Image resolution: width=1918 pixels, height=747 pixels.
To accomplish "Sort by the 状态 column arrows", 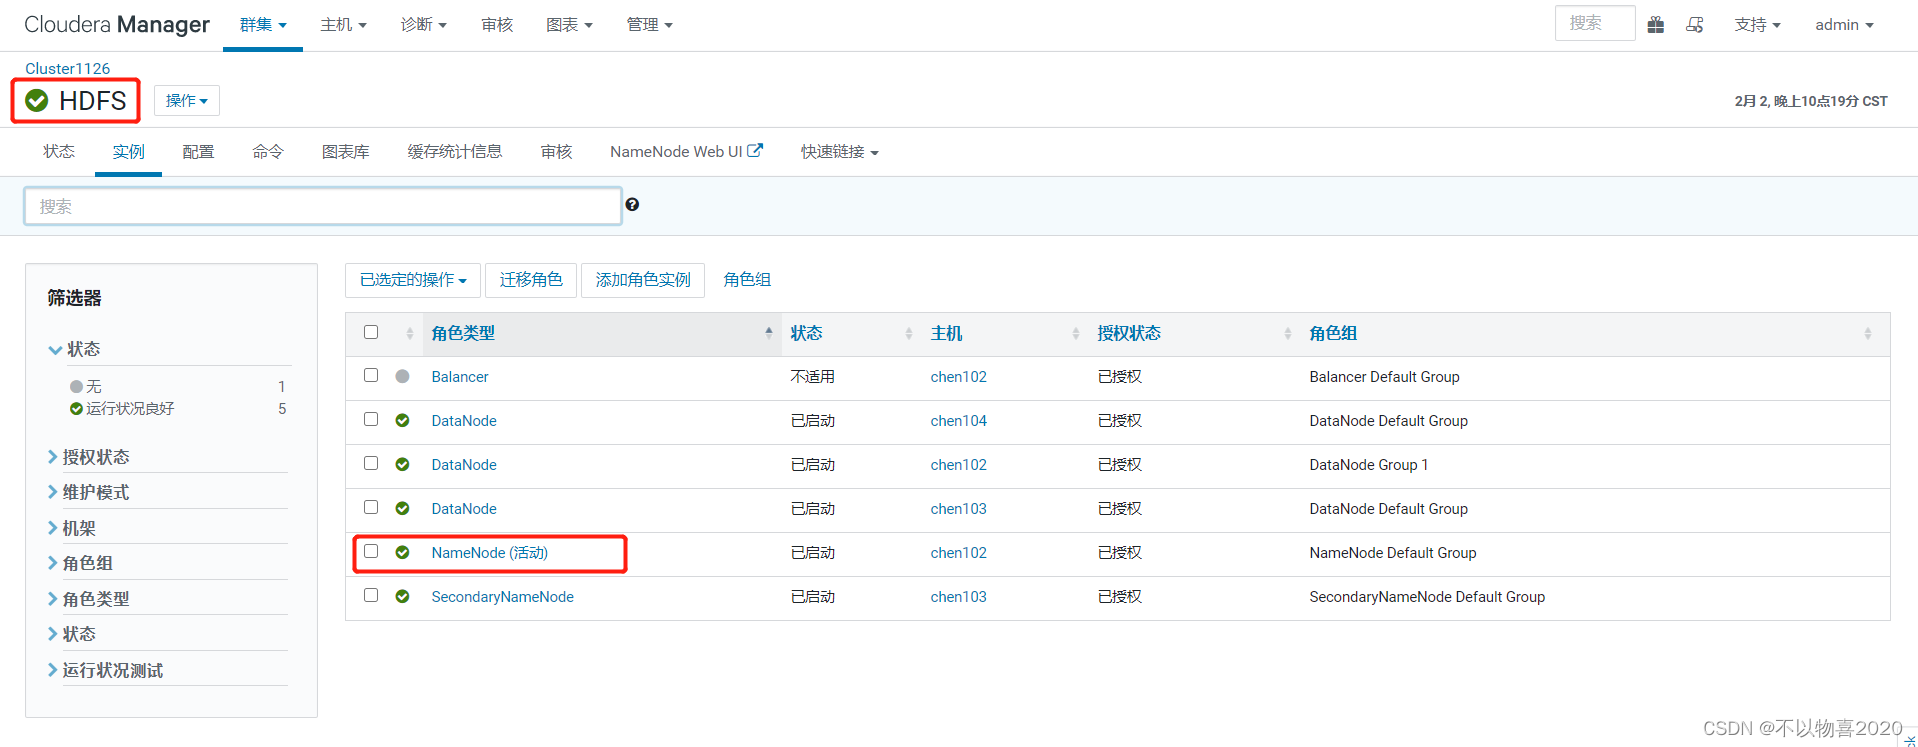I will (x=909, y=334).
